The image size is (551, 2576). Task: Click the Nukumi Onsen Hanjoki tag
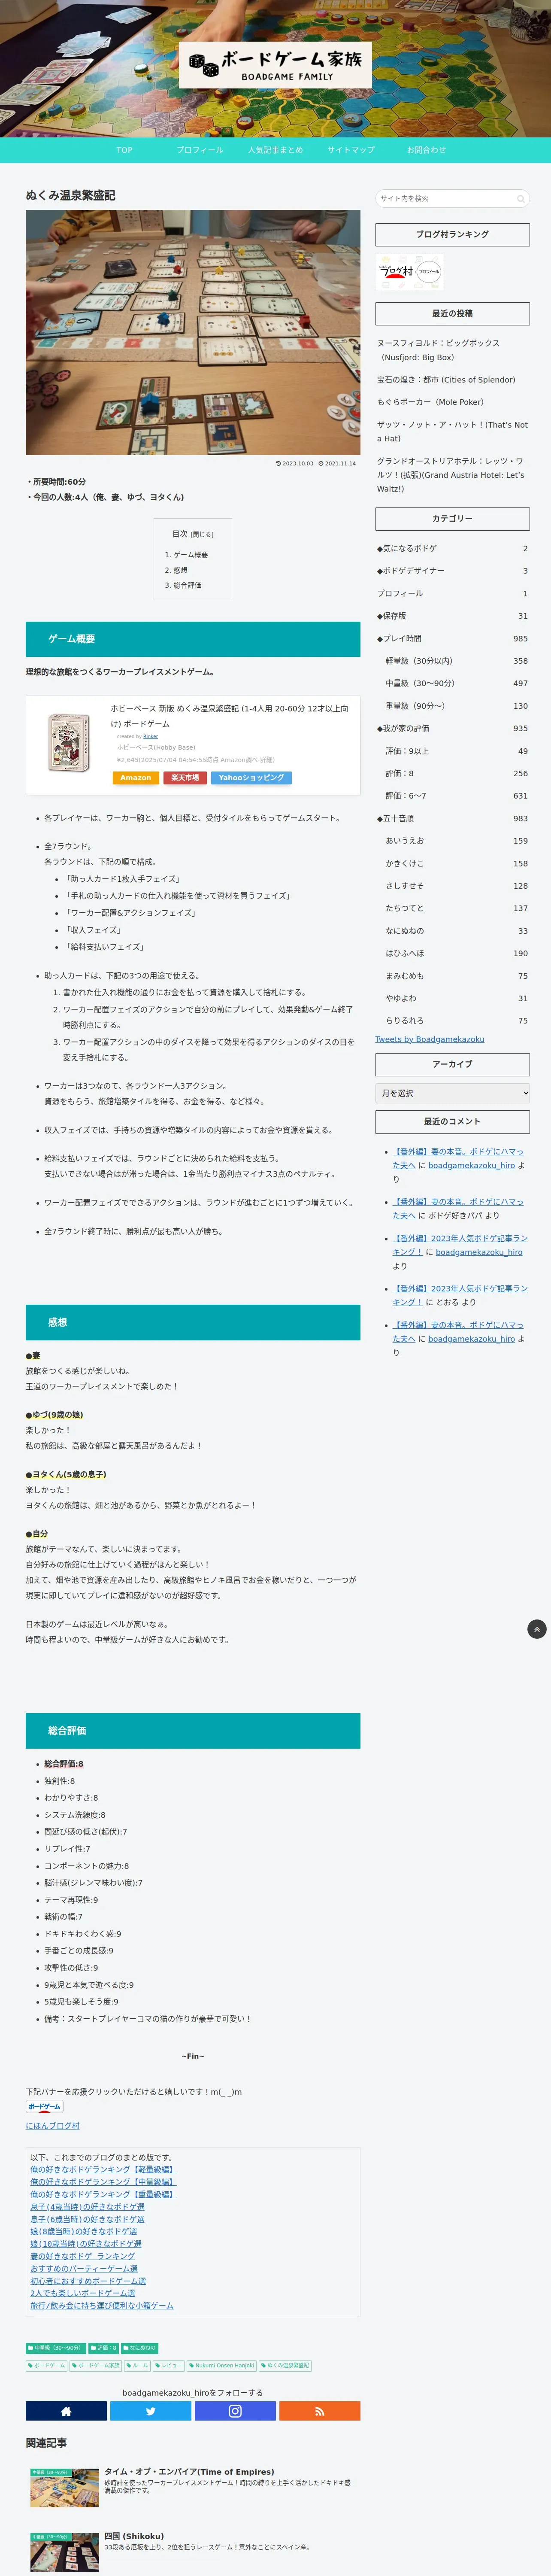click(x=222, y=2366)
